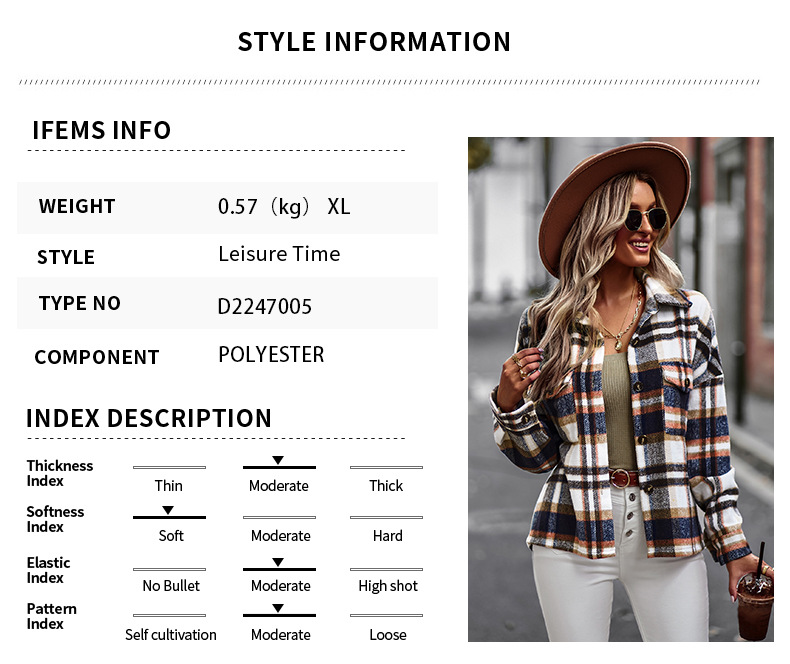The height and width of the screenshot is (664, 790).
Task: Click the Softness Index Soft triangle marker
Action: pos(168,510)
